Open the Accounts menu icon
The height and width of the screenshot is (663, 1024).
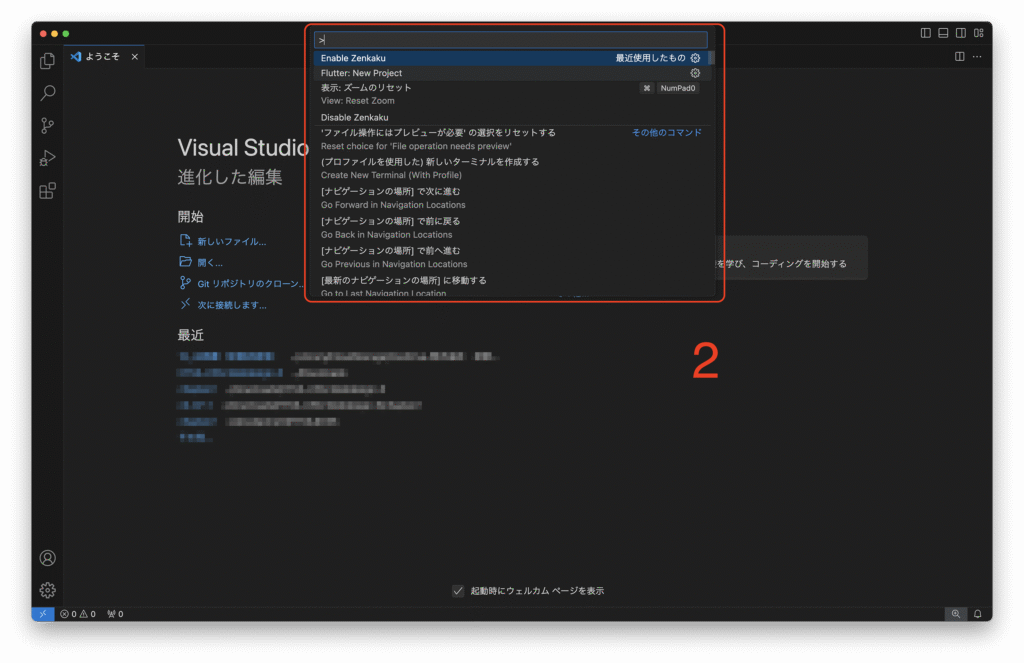48,558
